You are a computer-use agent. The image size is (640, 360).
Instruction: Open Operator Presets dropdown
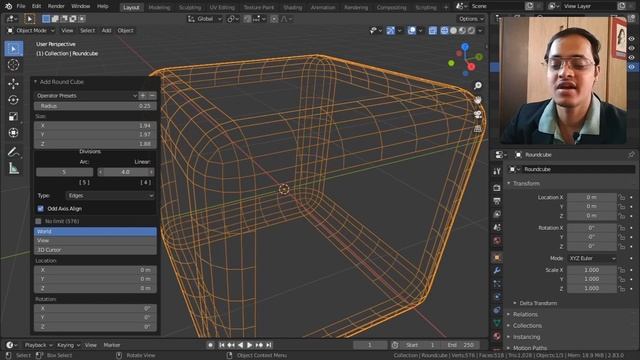(x=86, y=96)
